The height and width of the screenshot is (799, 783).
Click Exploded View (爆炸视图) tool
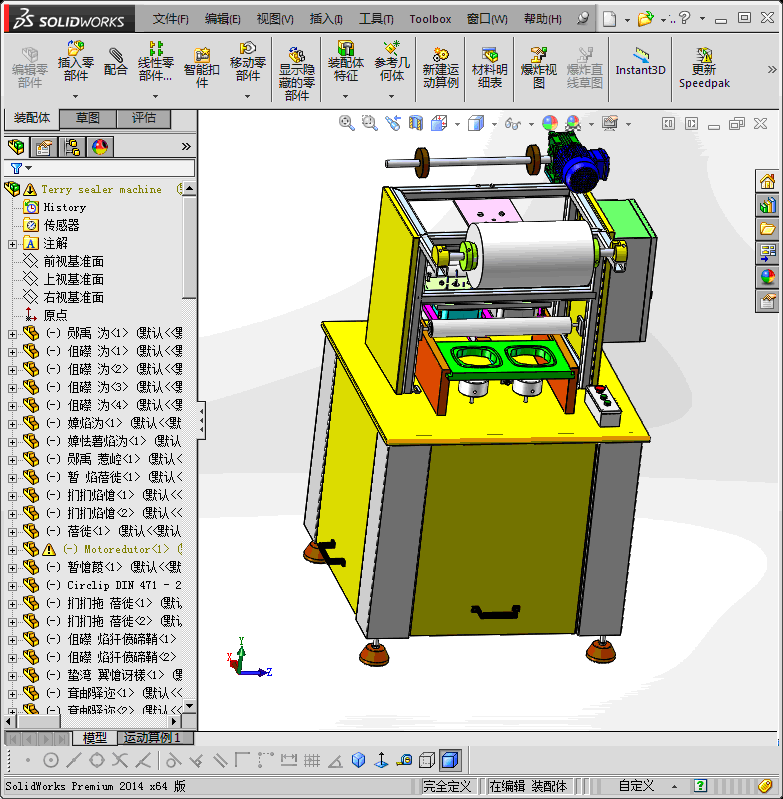coord(538,67)
